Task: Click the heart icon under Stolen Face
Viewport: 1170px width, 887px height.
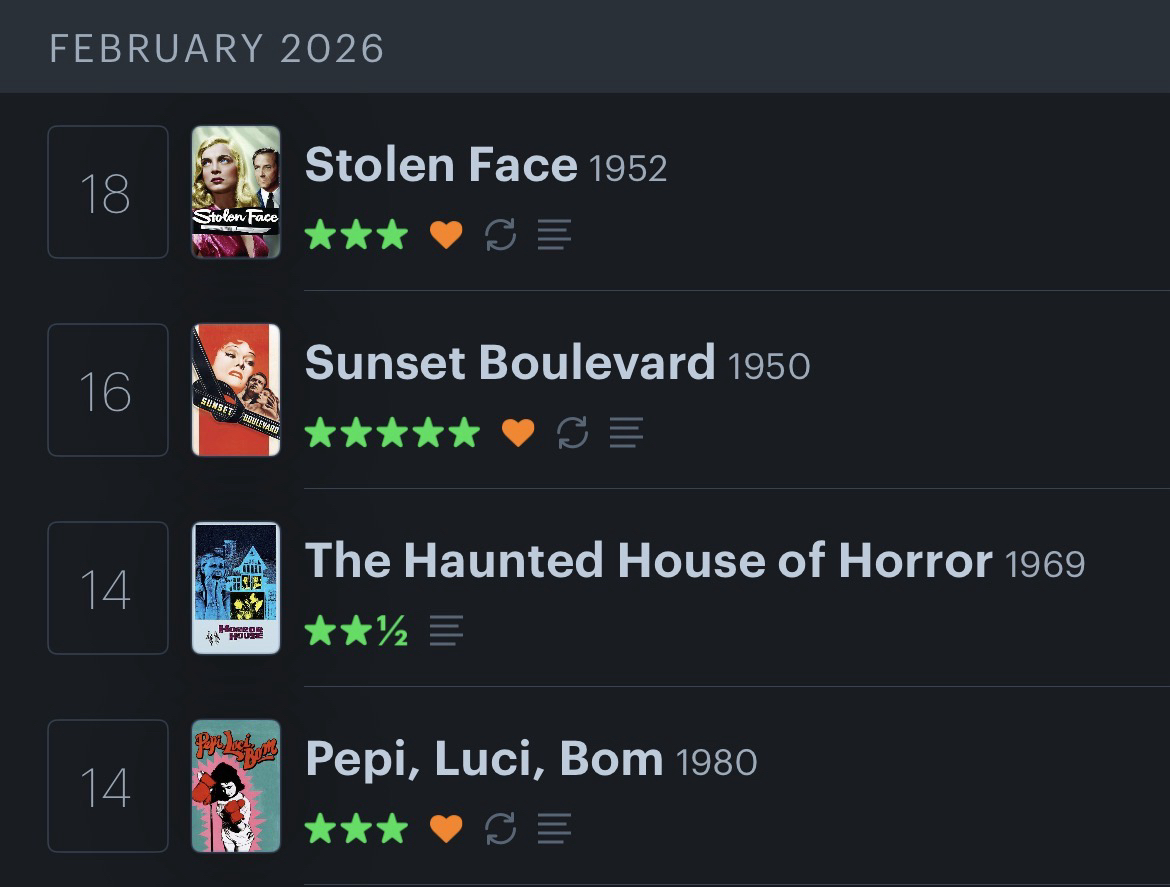Action: [x=446, y=235]
